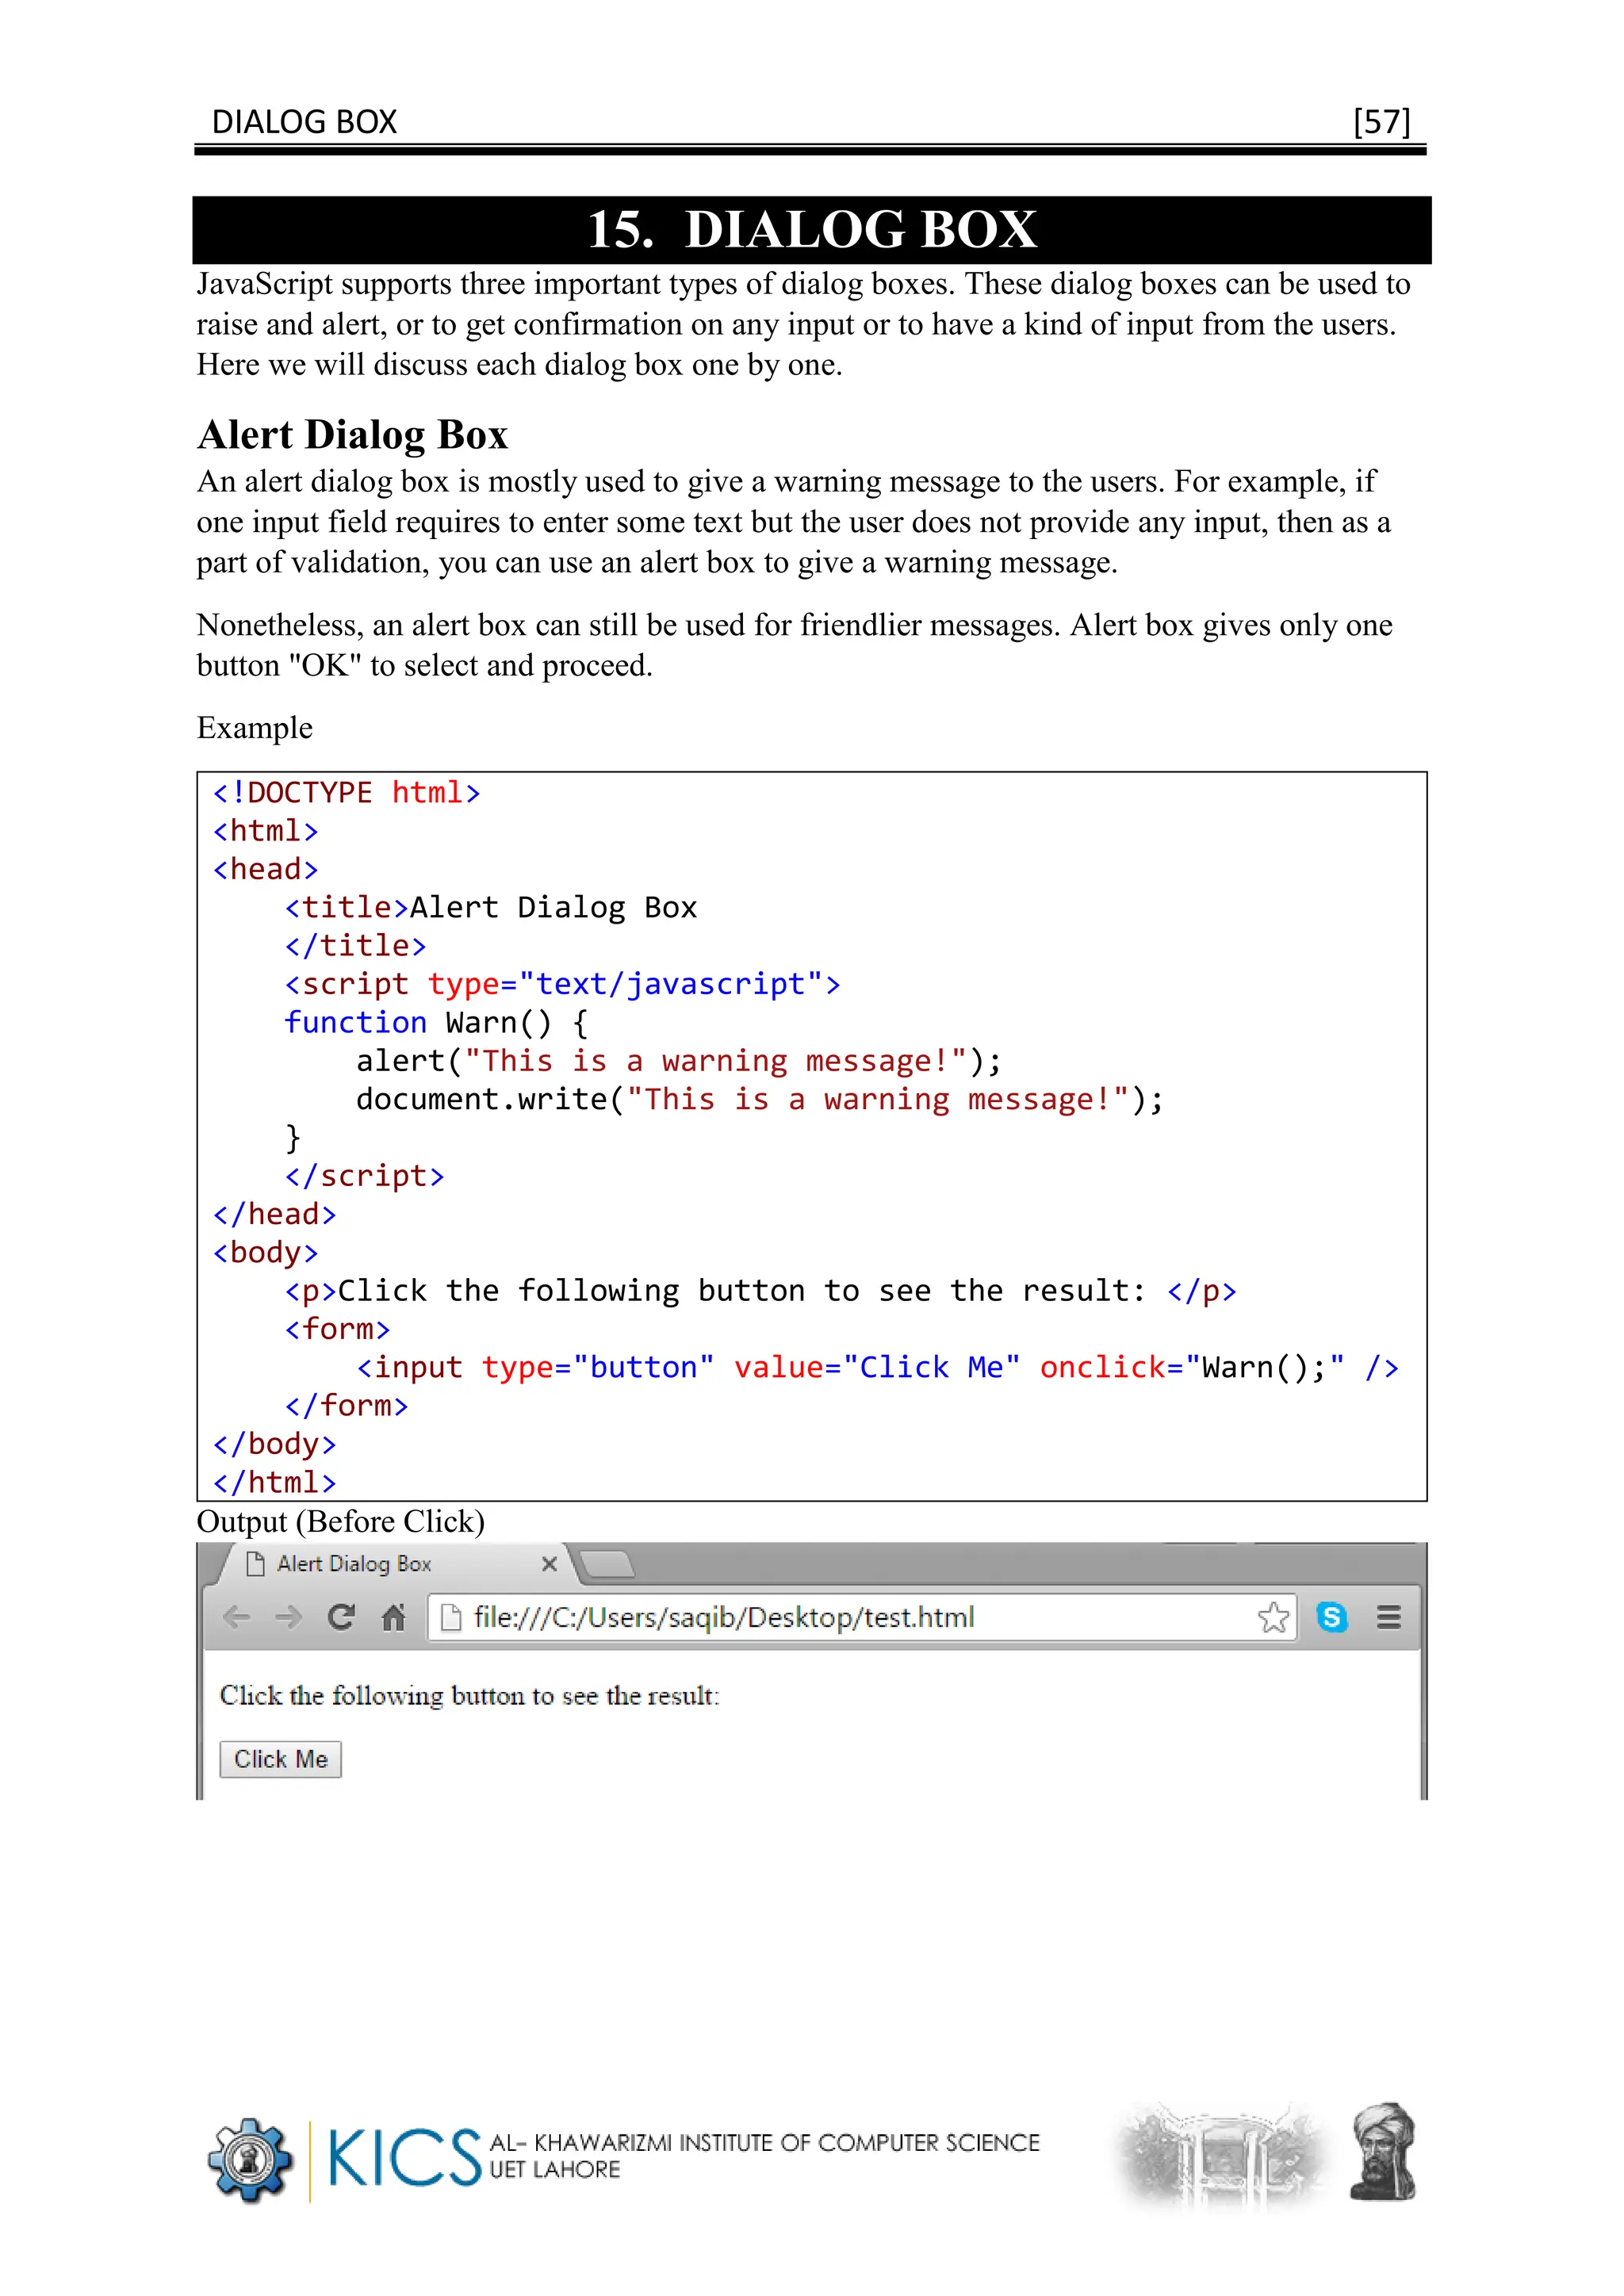Click the KICS logo text

404,2158
